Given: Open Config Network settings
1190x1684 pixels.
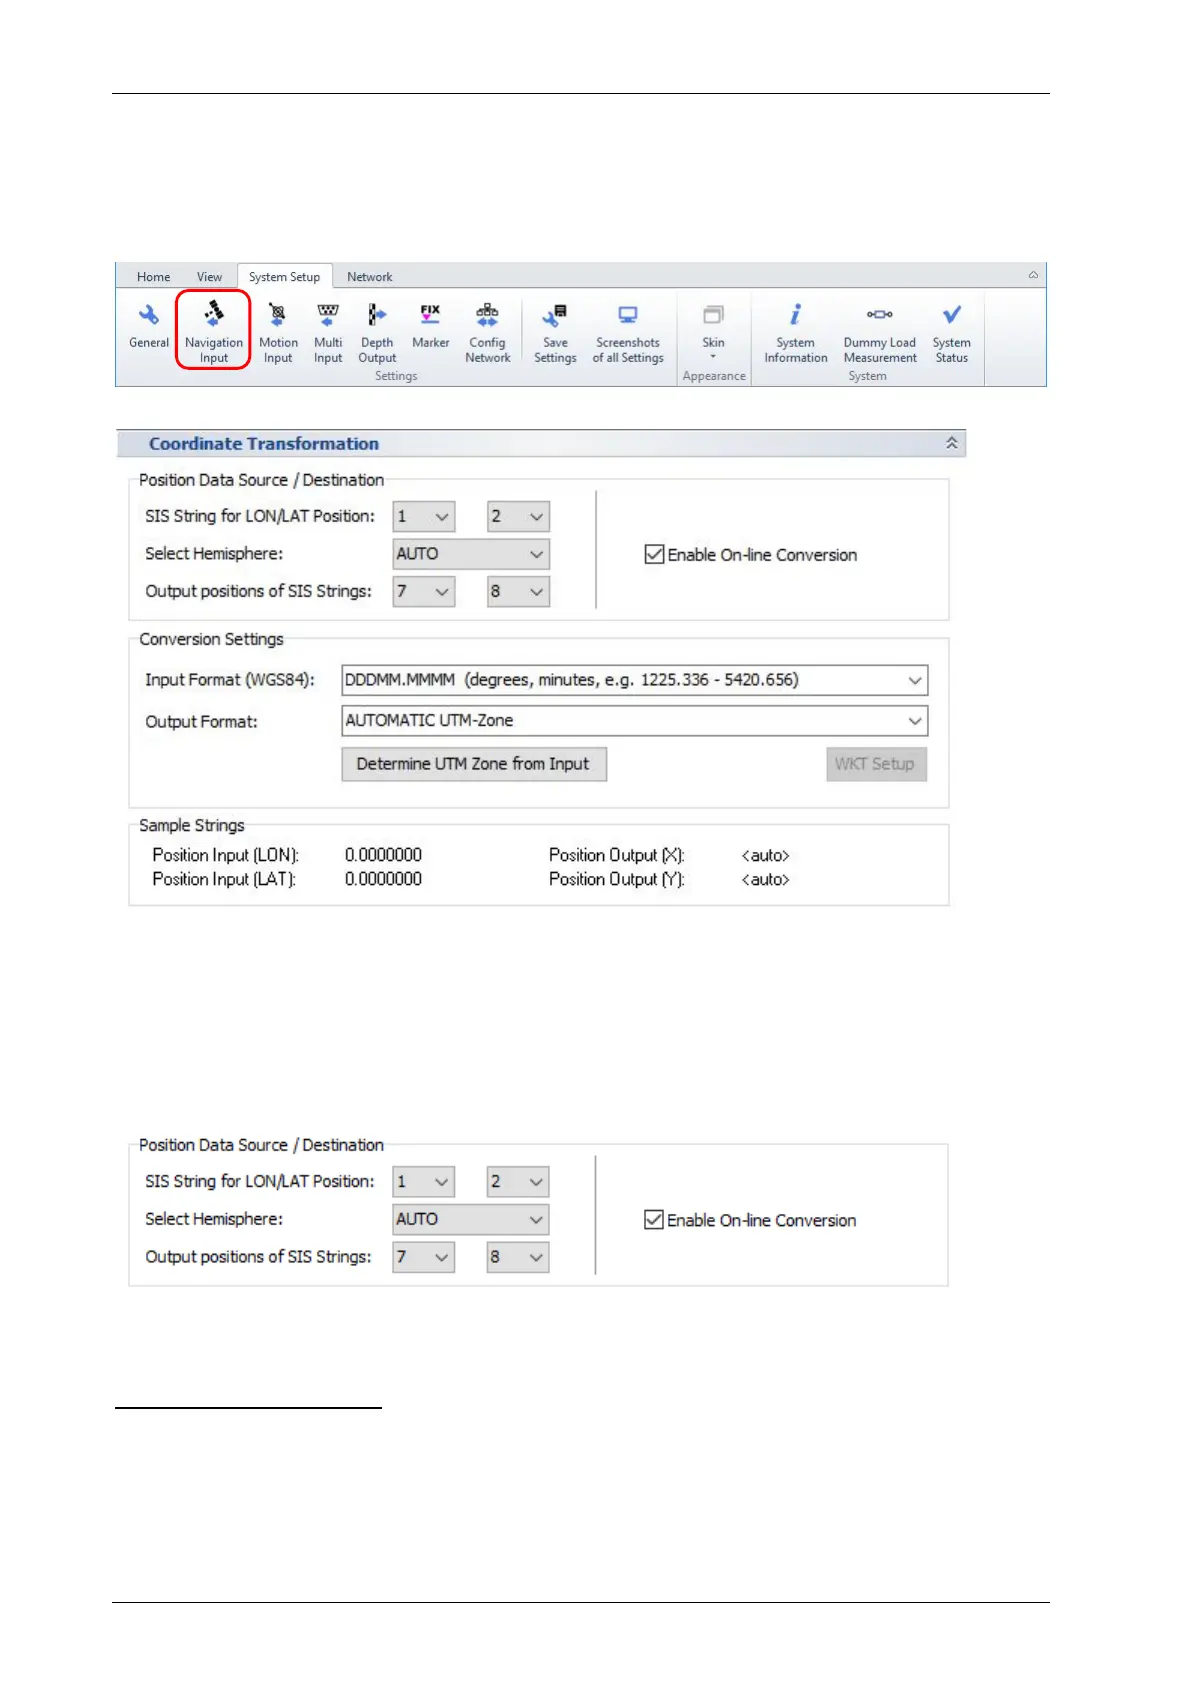Looking at the screenshot, I should (x=487, y=333).
